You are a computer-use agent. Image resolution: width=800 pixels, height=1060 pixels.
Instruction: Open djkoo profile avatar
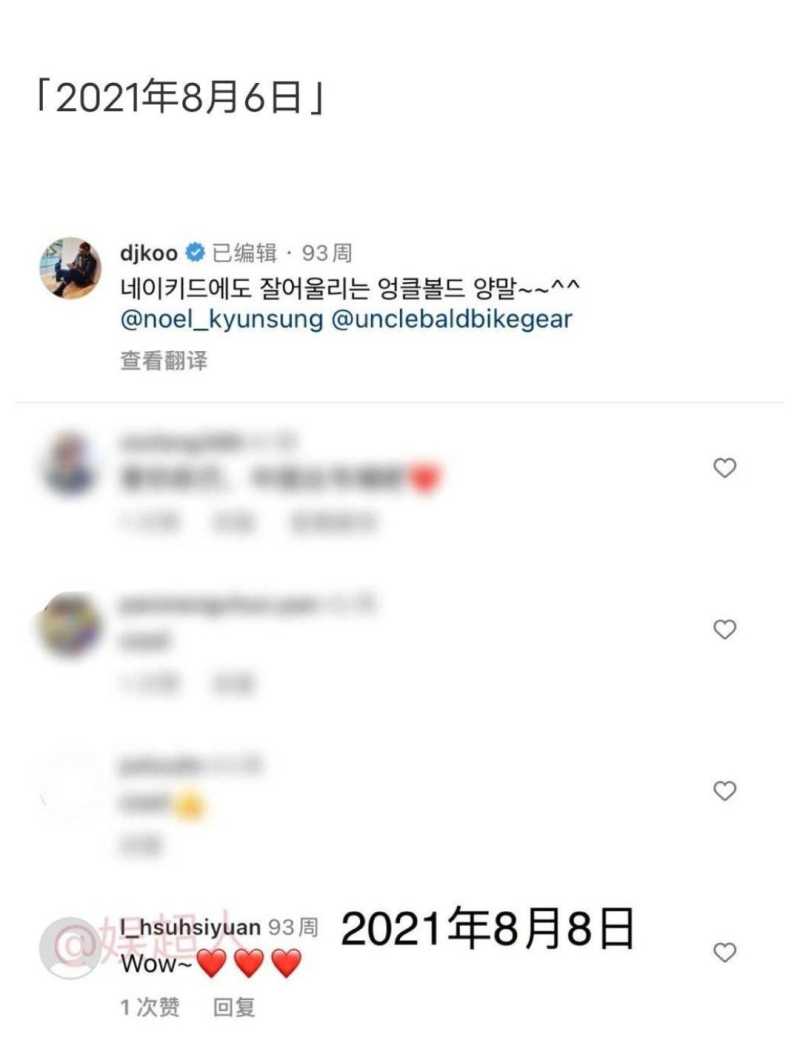click(x=70, y=268)
